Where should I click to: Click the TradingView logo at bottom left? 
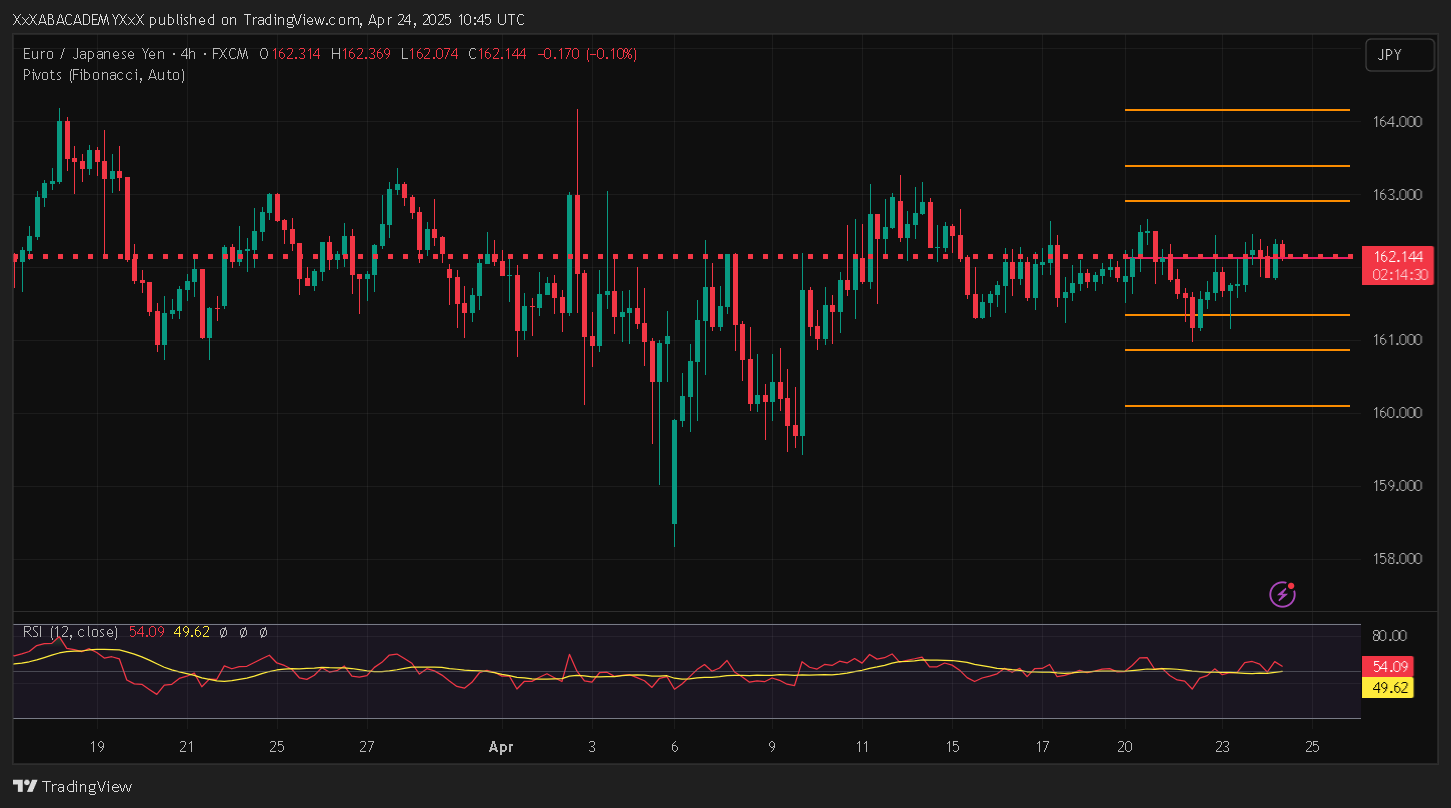coord(72,787)
